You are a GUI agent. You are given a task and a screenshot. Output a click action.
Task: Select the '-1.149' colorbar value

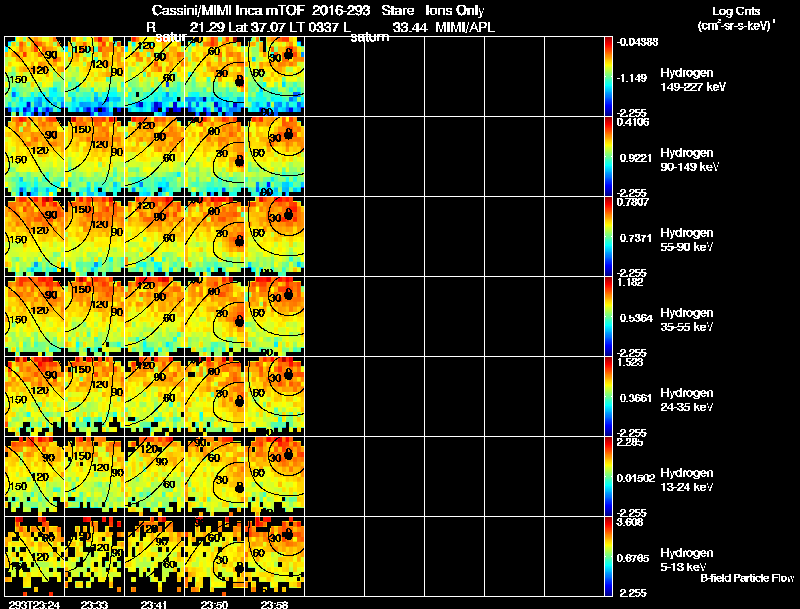(x=632, y=78)
